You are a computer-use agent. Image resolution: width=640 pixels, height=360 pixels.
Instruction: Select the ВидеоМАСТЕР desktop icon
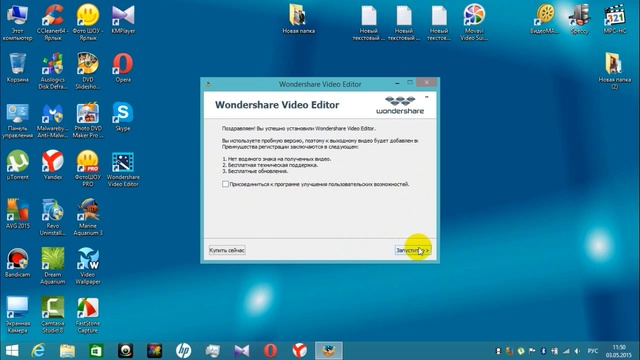click(544, 19)
